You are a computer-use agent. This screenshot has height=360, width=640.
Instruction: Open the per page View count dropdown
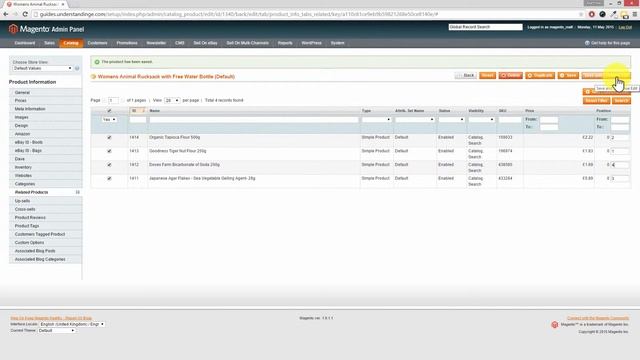point(172,100)
